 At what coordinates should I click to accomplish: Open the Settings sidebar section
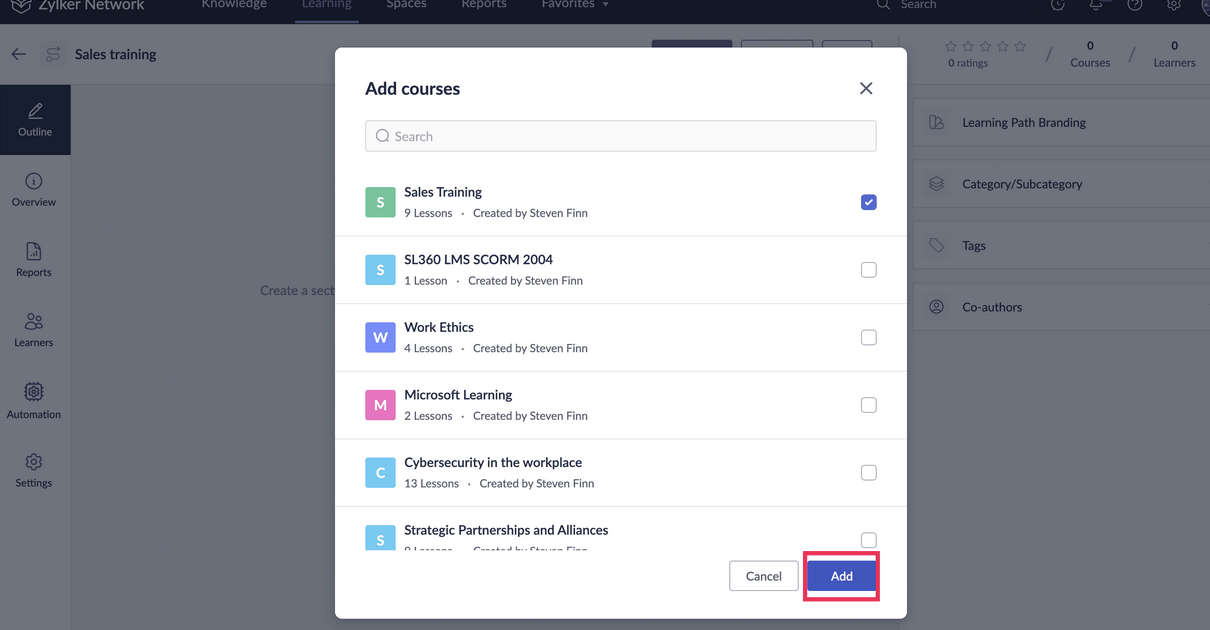coord(34,470)
